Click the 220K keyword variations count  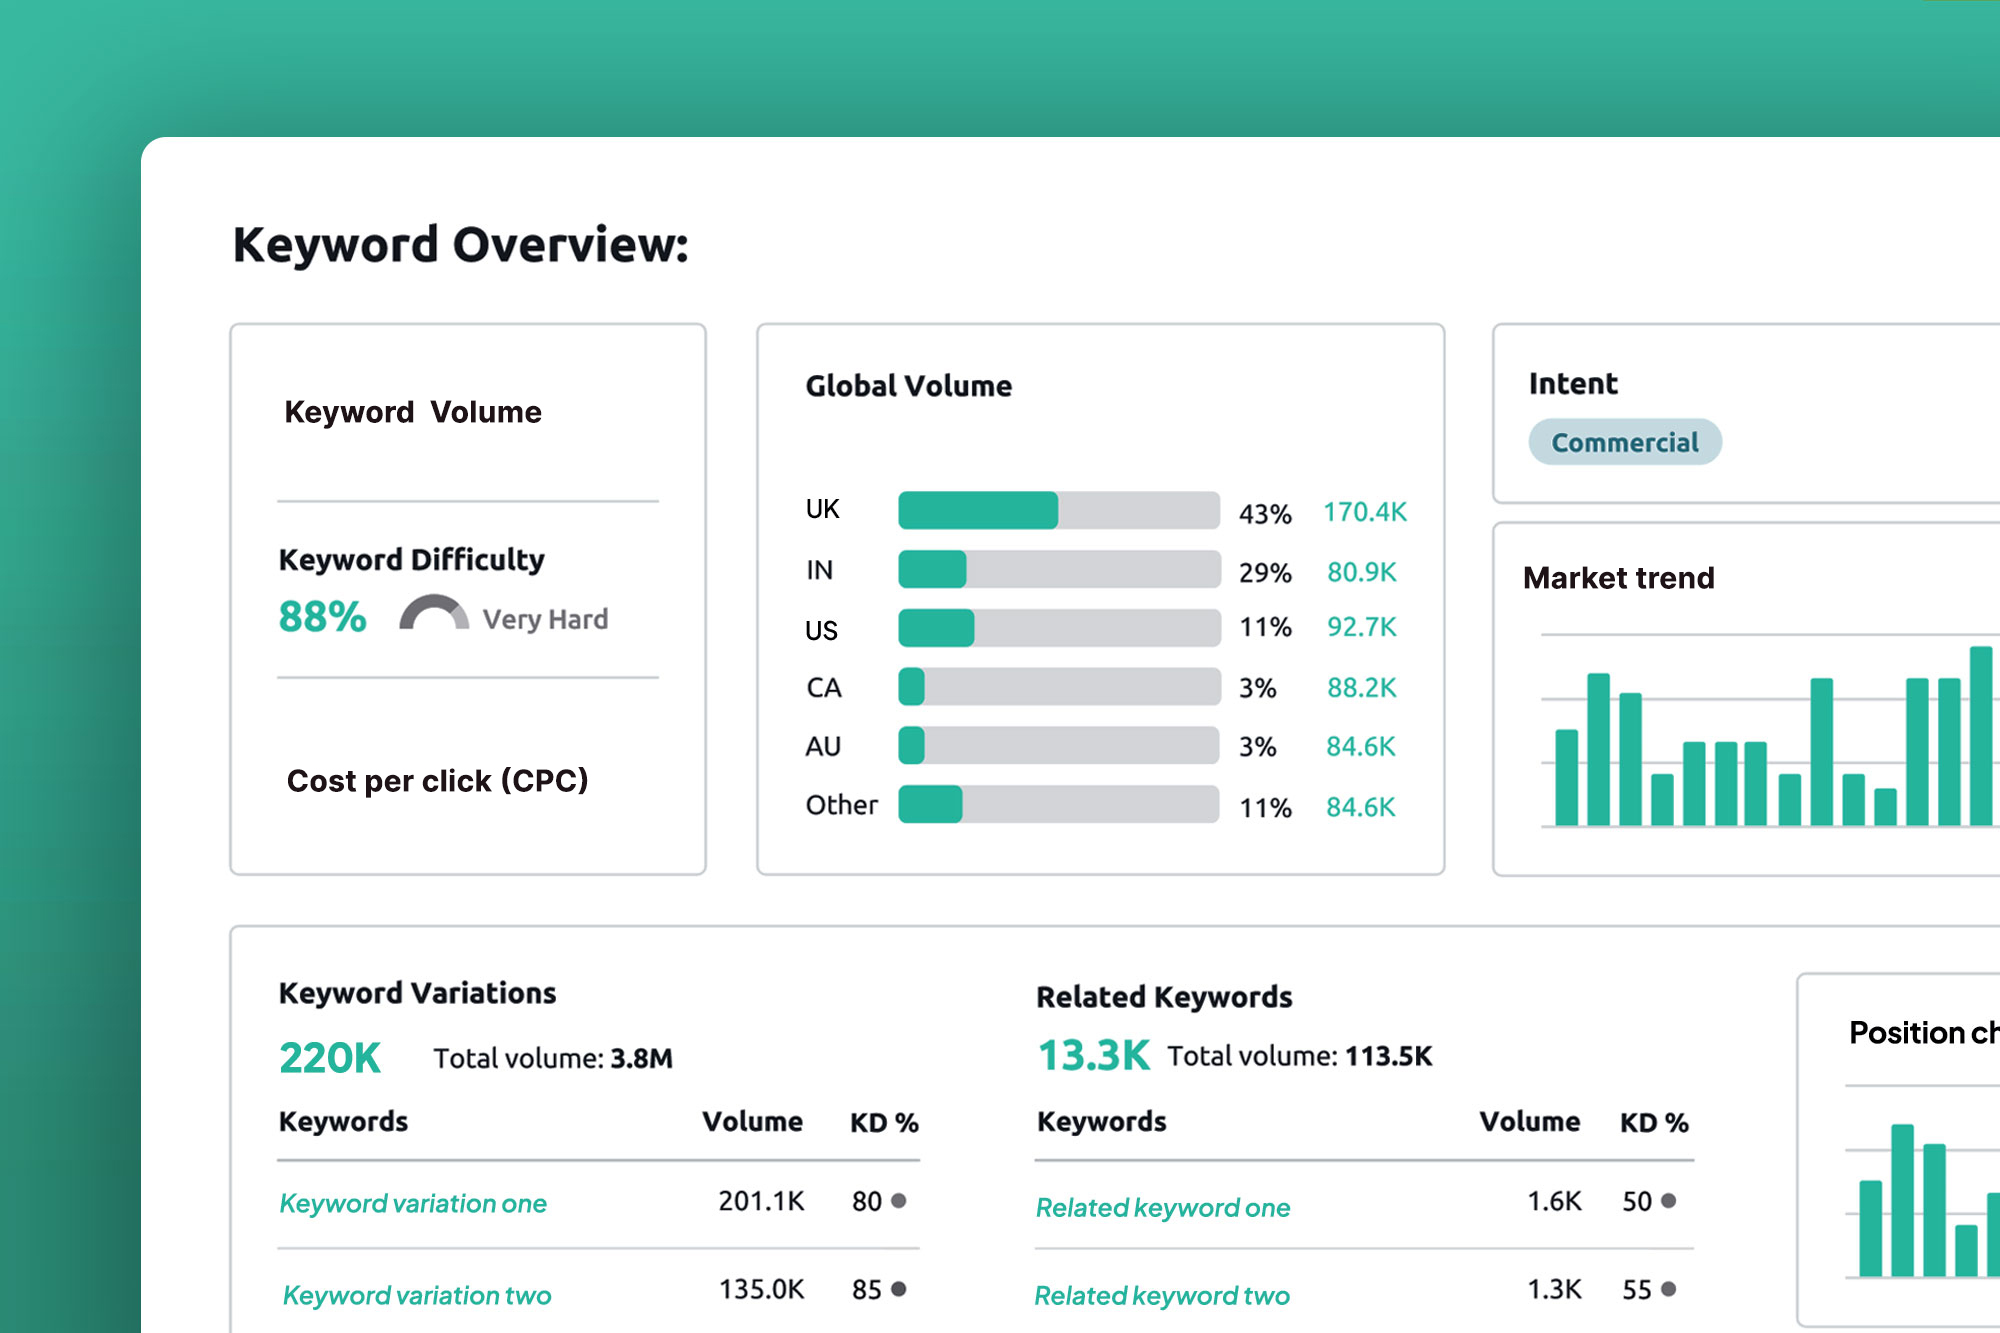(x=330, y=1057)
